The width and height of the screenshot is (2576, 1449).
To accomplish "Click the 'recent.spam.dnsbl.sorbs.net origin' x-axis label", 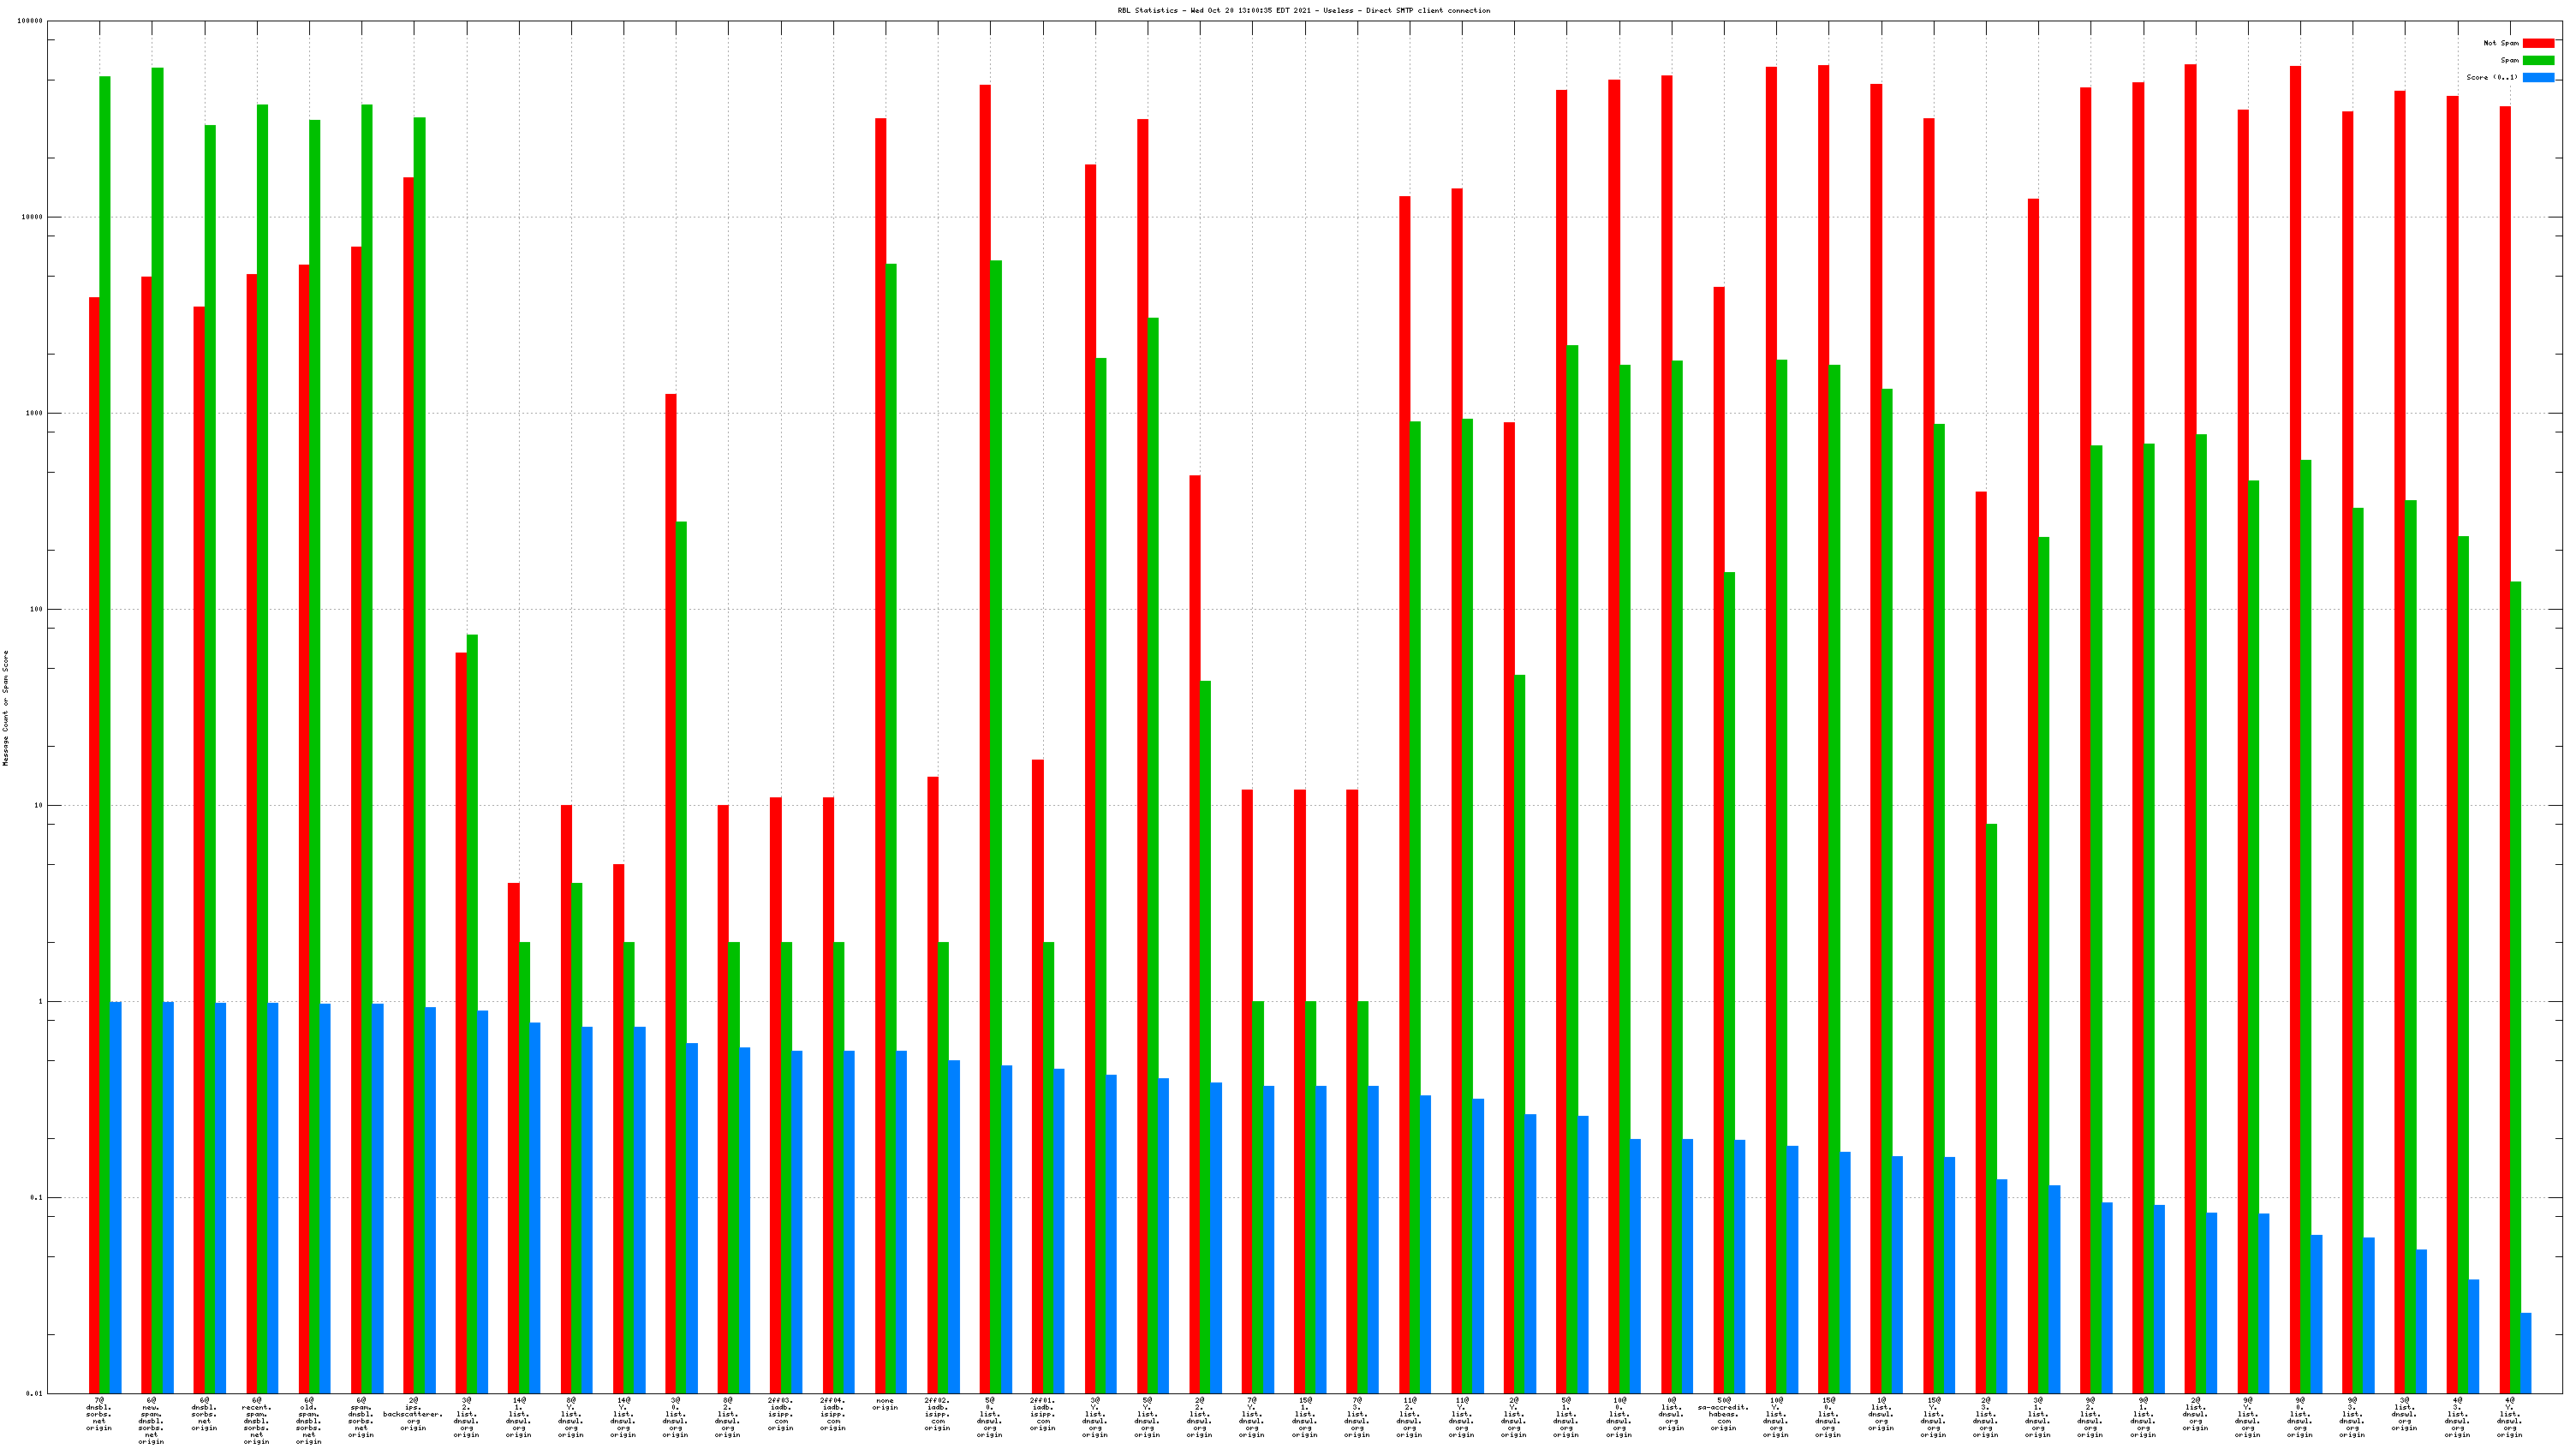I will coord(256,1420).
